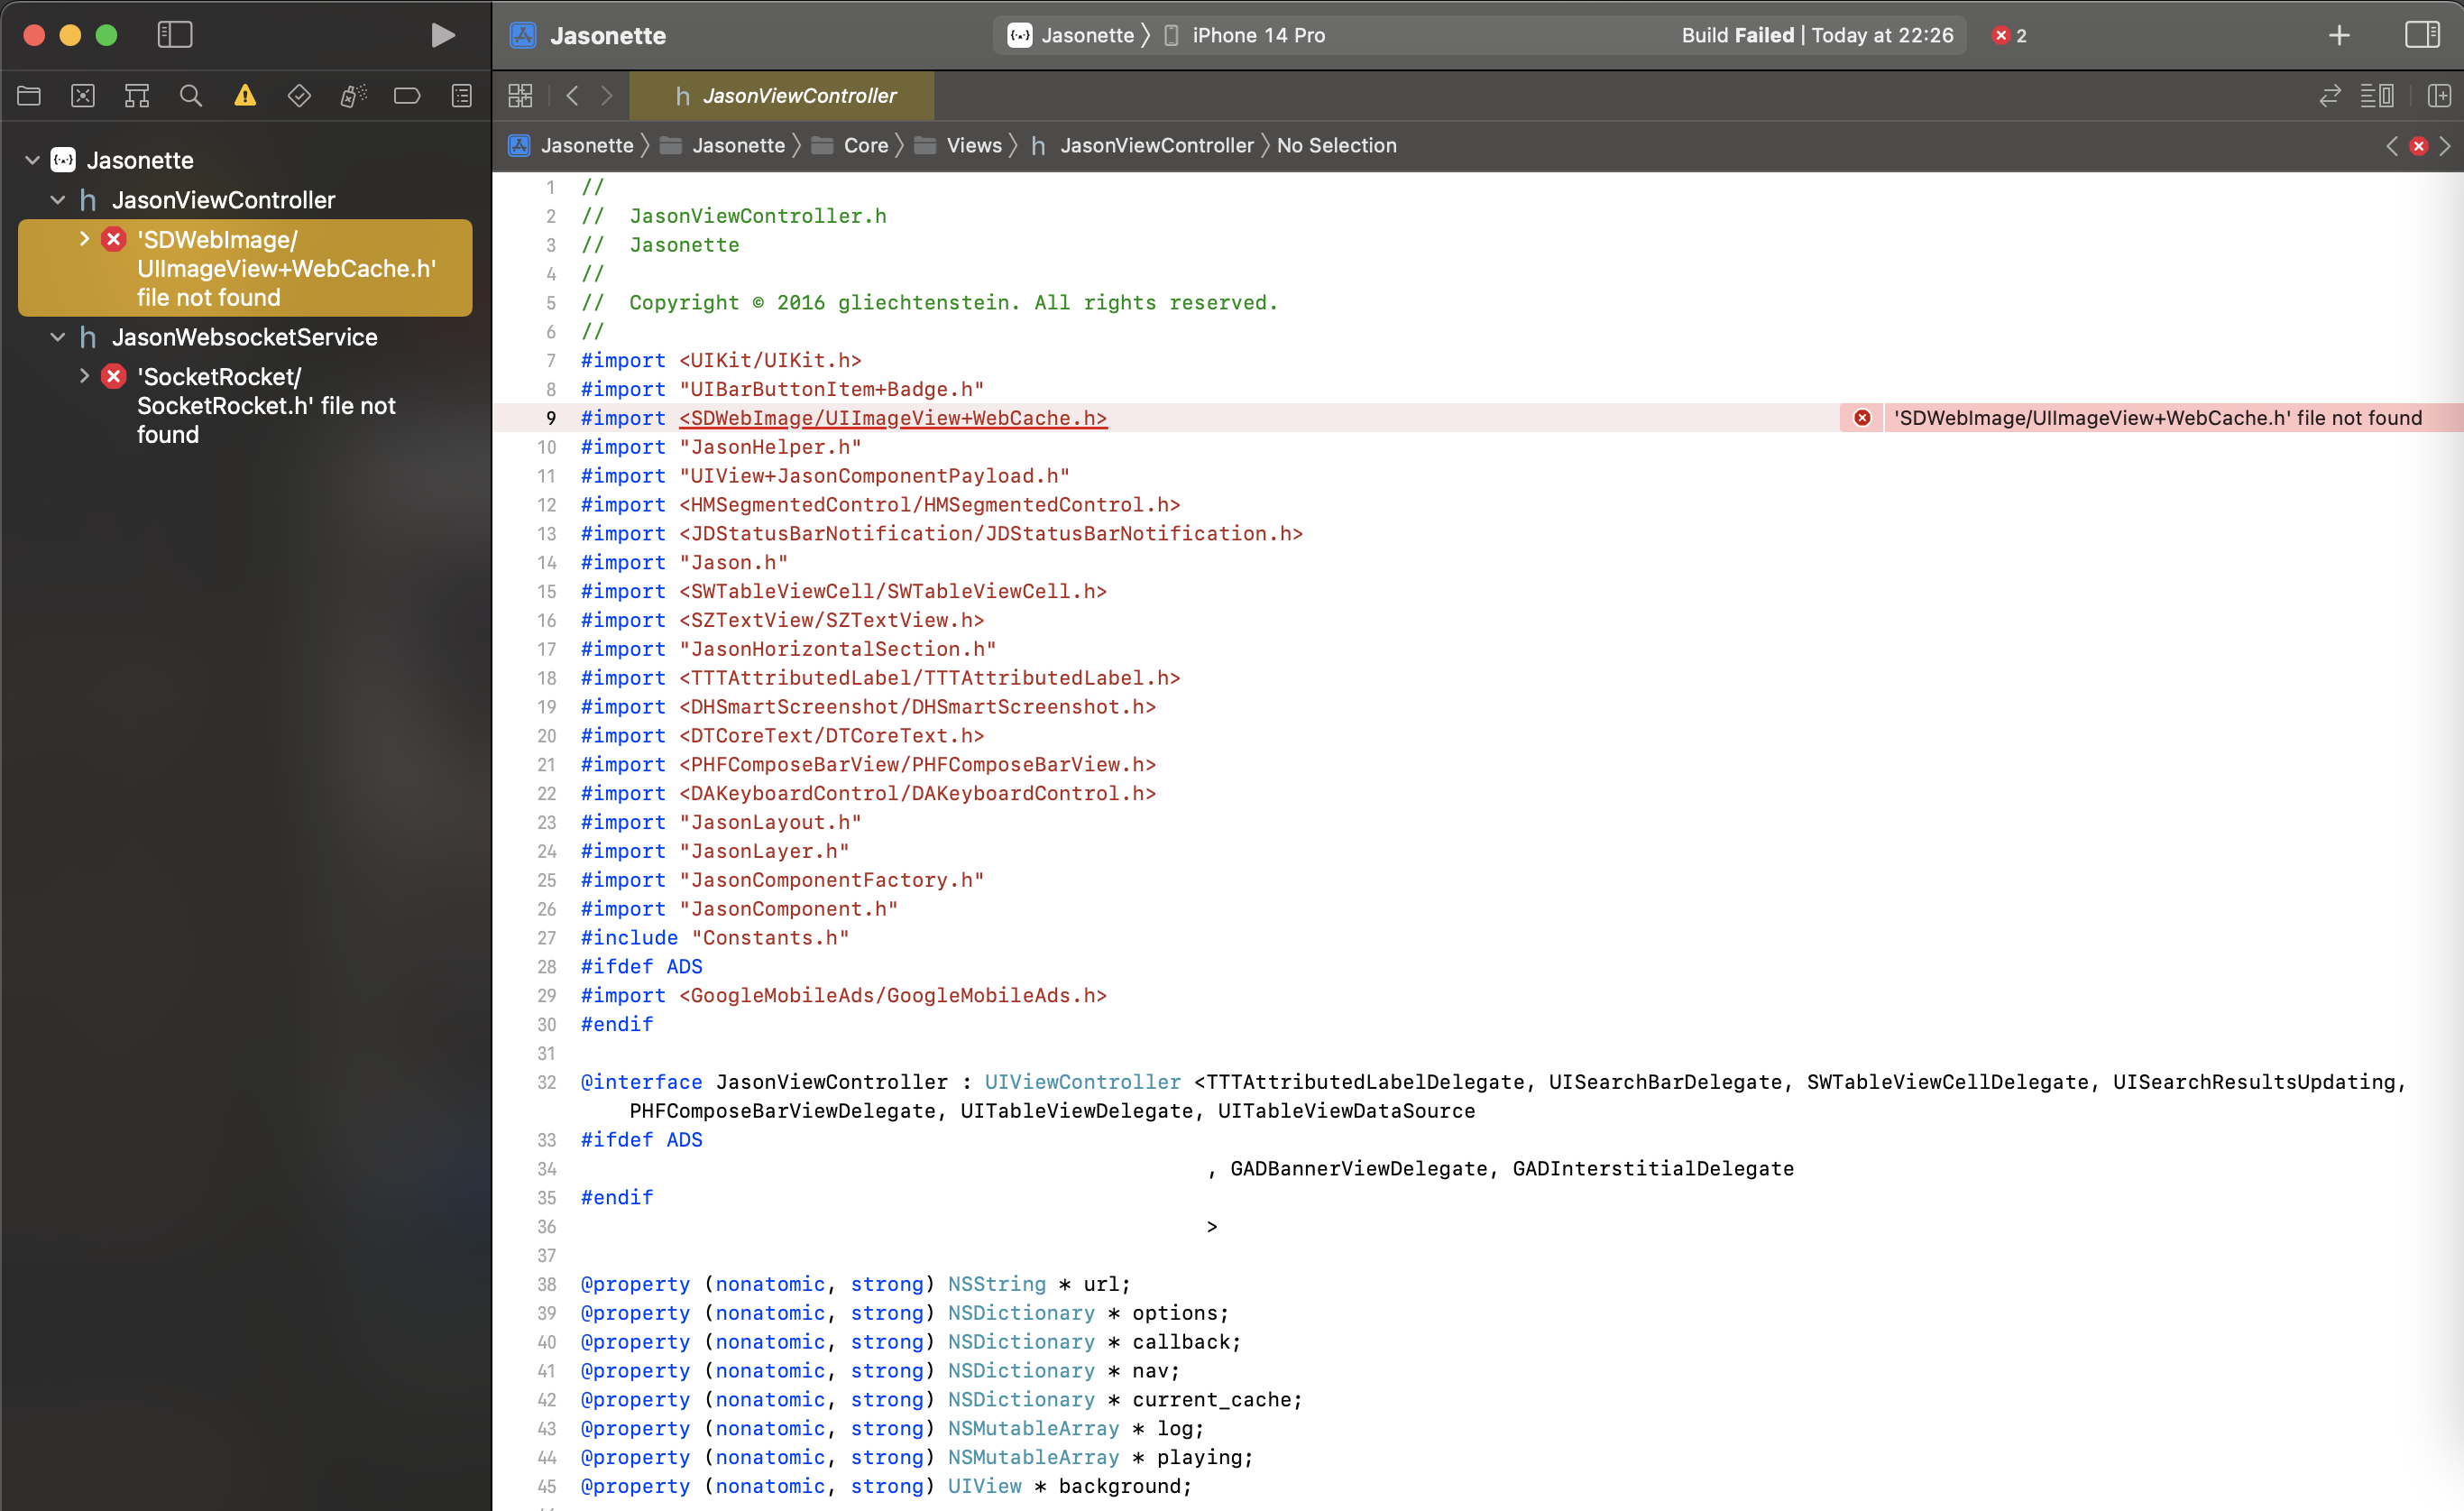
Task: Toggle the right inspector panel
Action: pos(2421,35)
